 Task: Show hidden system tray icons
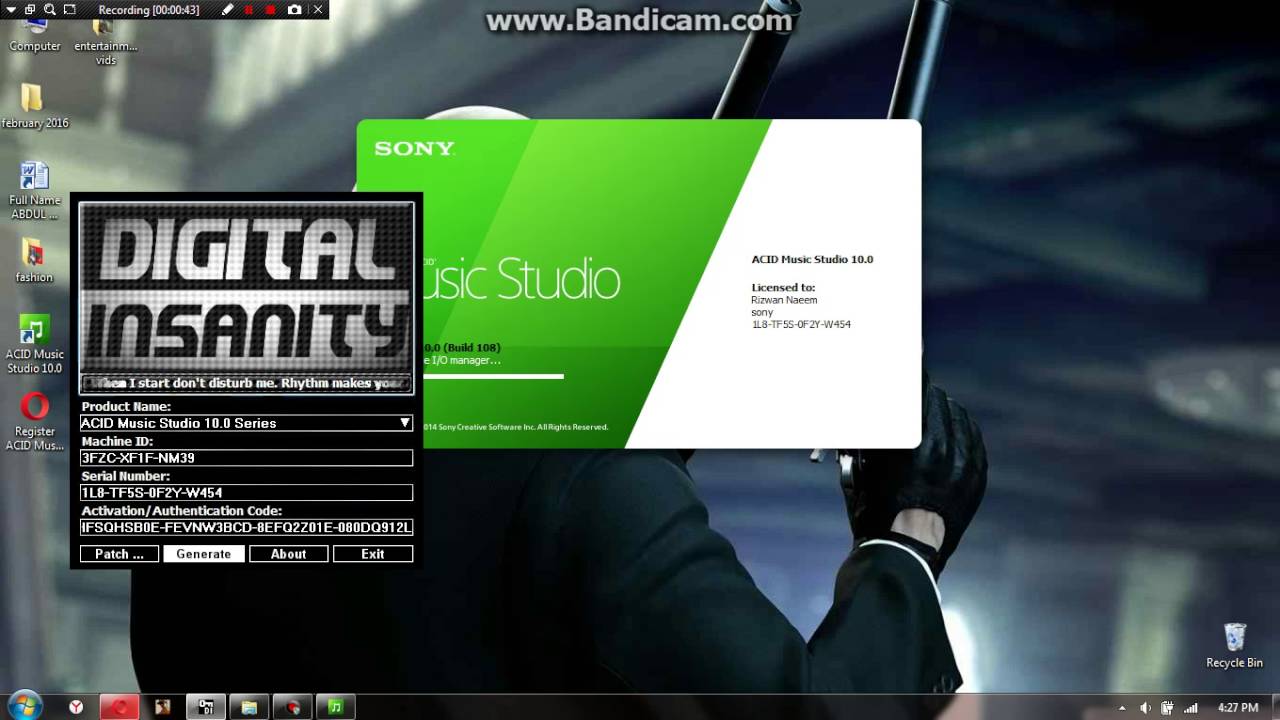click(x=1122, y=708)
